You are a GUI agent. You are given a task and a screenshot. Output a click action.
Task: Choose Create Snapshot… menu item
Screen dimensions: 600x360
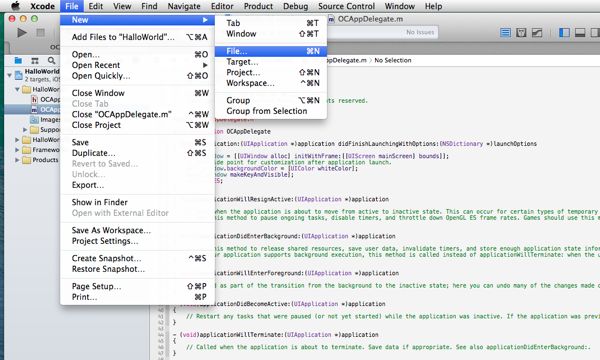click(137, 258)
